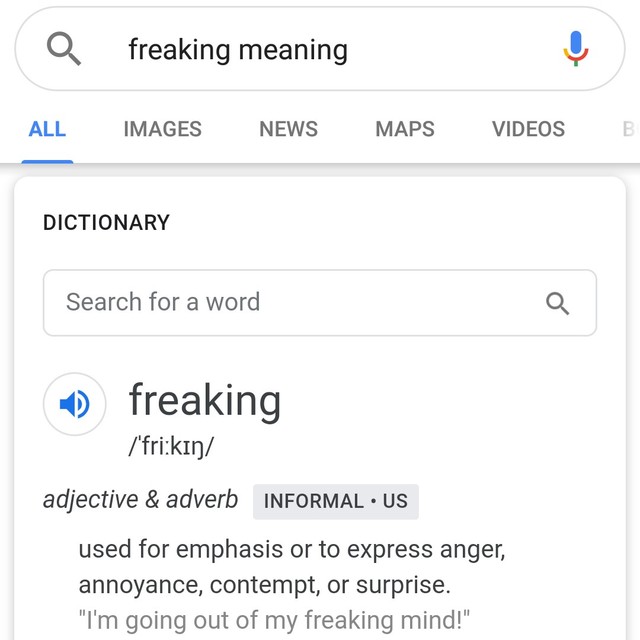The width and height of the screenshot is (640, 640).
Task: Play pronunciation with the speaker icon
Action: [74, 404]
